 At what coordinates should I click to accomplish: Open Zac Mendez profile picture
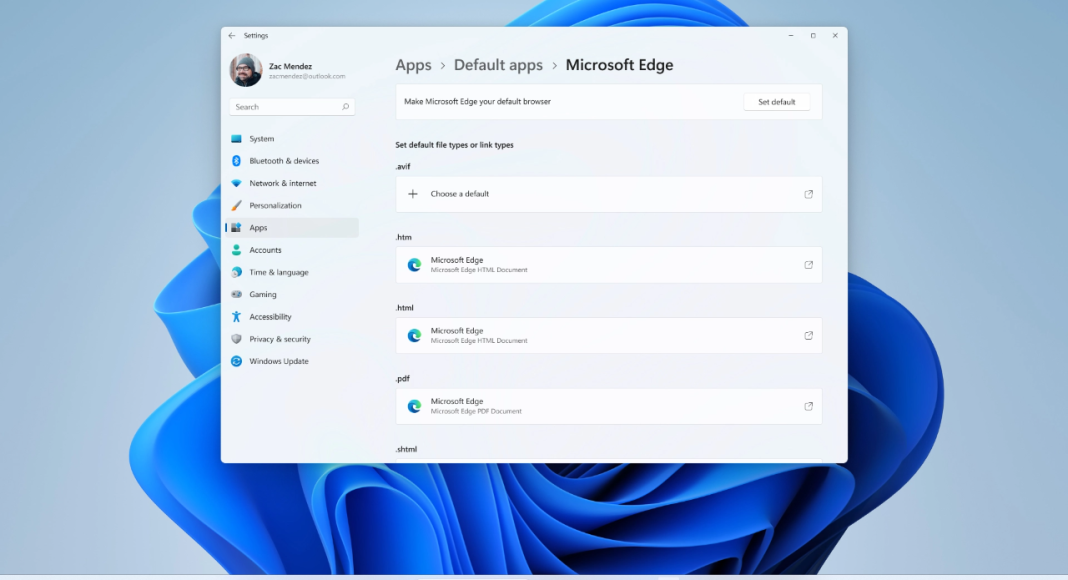(246, 70)
